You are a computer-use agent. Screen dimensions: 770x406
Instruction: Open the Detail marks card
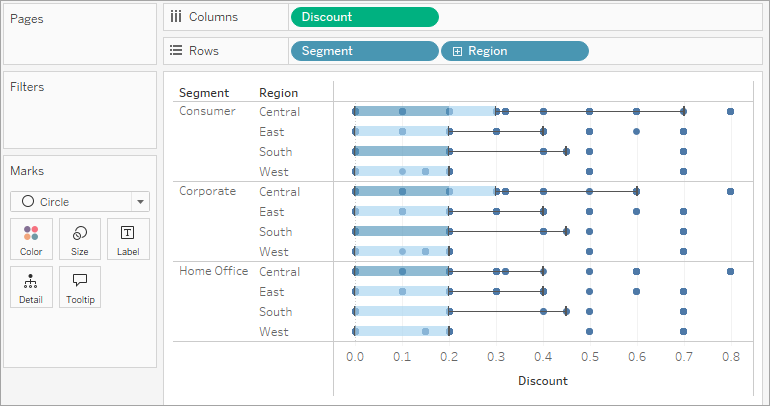click(31, 287)
